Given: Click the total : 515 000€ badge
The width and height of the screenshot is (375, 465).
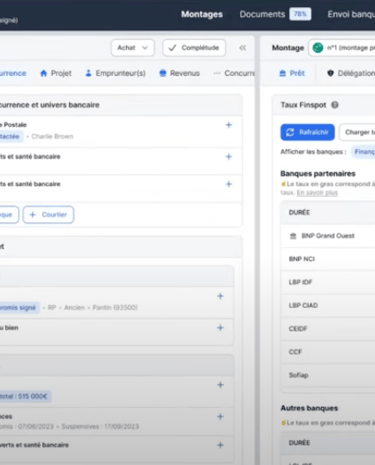Looking at the screenshot, I should tap(24, 396).
